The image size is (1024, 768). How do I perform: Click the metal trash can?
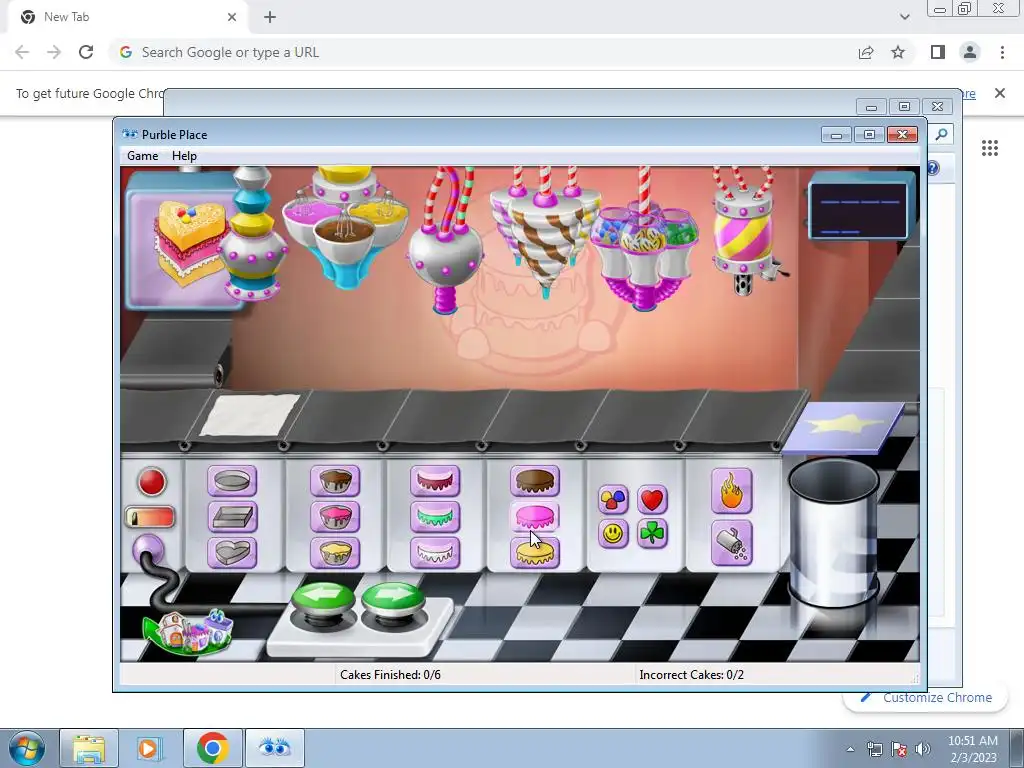coord(833,532)
